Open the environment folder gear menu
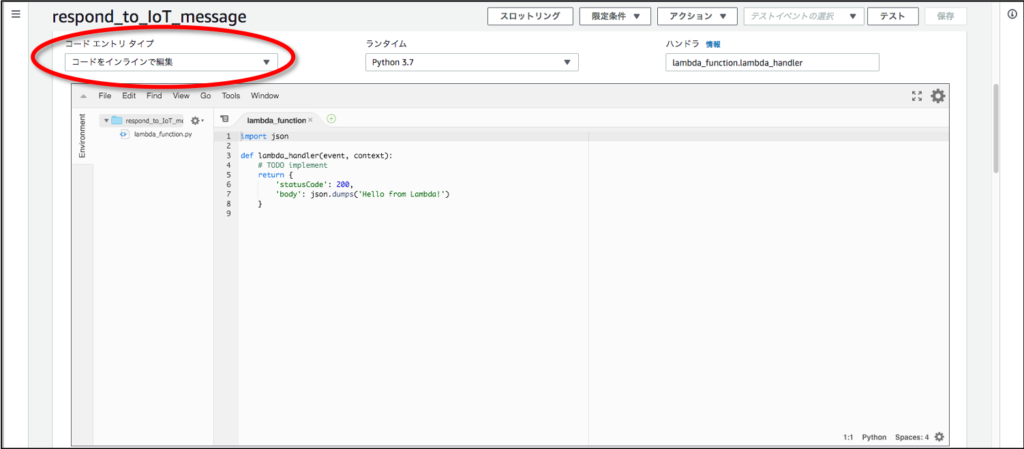1024x449 pixels. click(x=196, y=120)
